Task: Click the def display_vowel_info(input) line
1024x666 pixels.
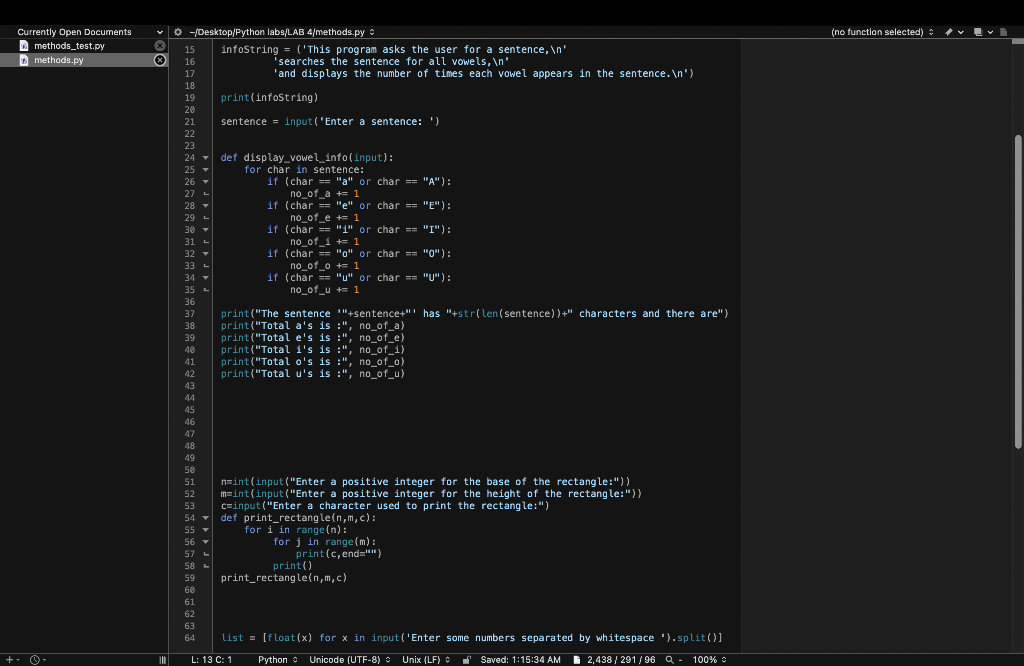Action: point(307,158)
